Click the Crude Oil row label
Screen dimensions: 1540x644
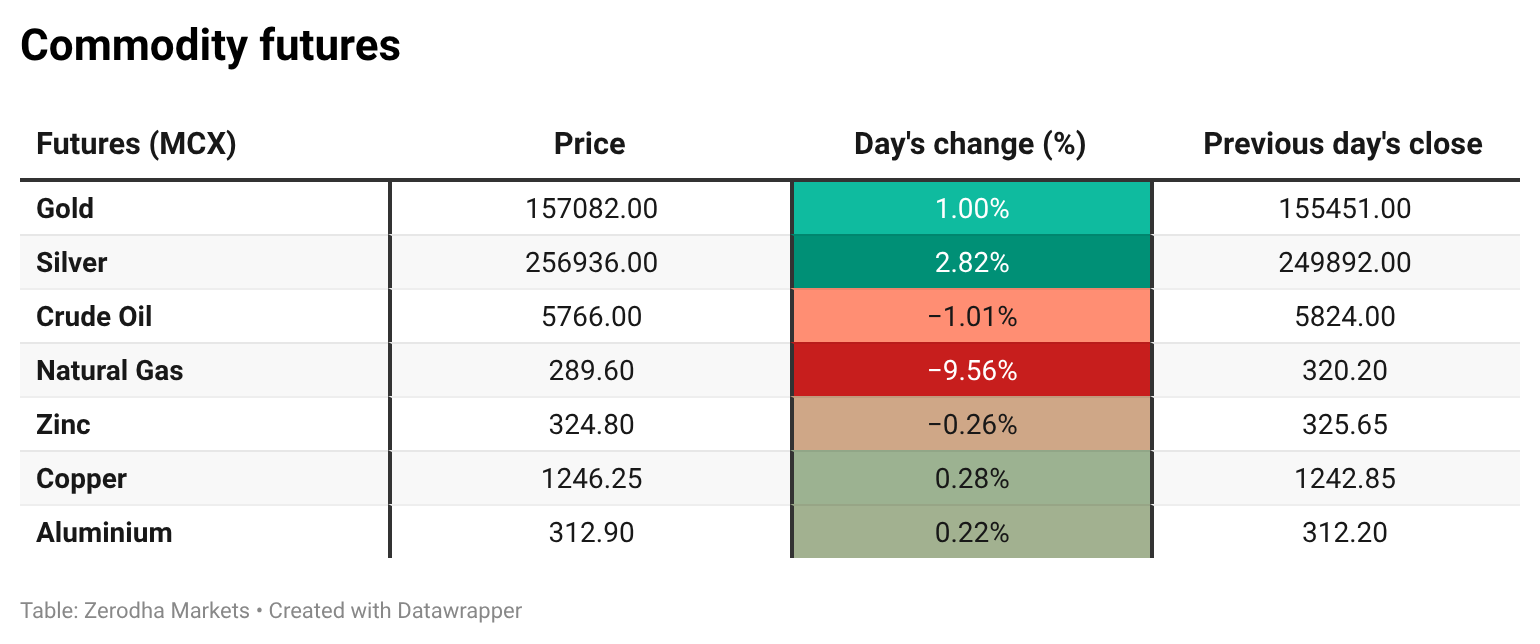pos(94,317)
